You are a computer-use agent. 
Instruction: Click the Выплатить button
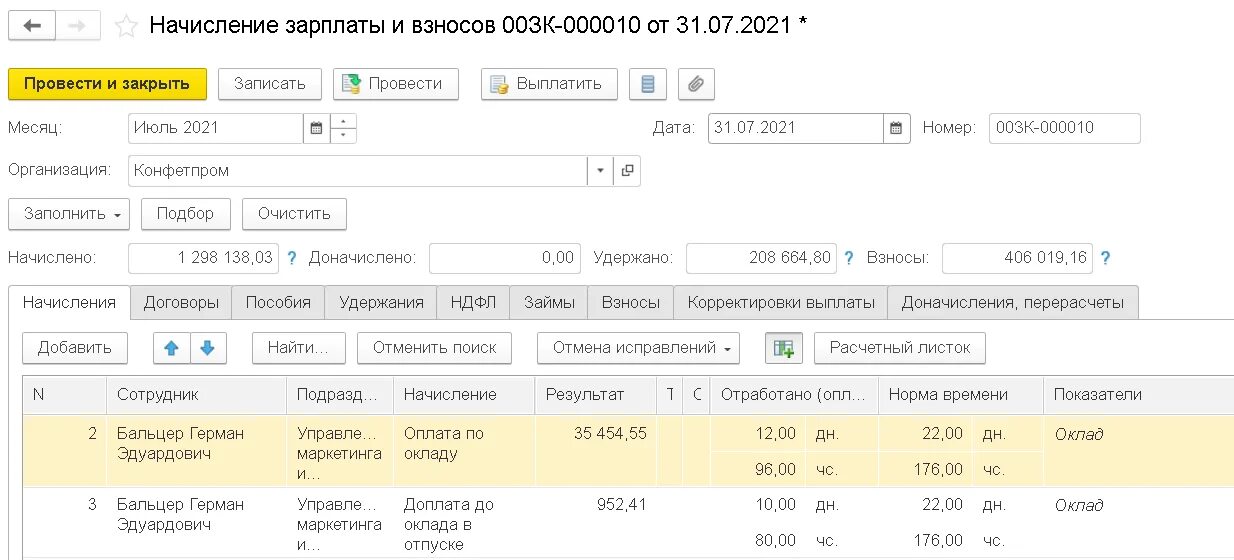[x=549, y=84]
